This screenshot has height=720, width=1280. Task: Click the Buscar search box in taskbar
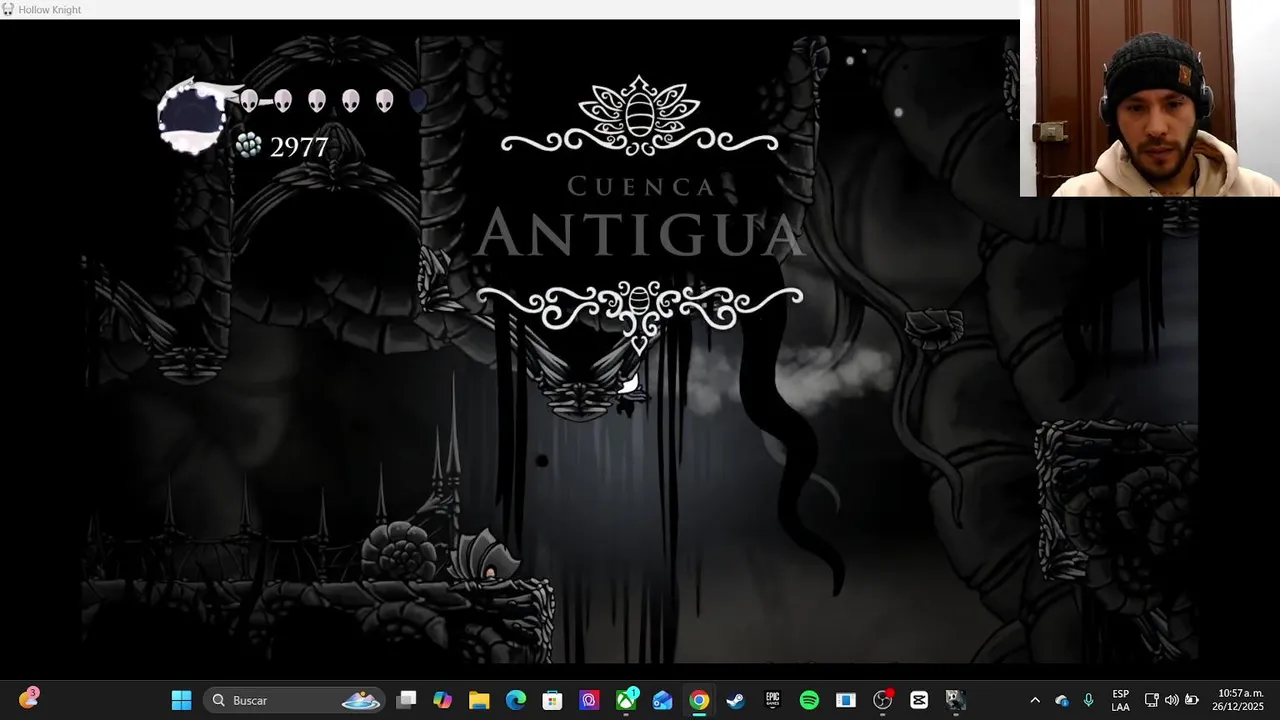295,700
